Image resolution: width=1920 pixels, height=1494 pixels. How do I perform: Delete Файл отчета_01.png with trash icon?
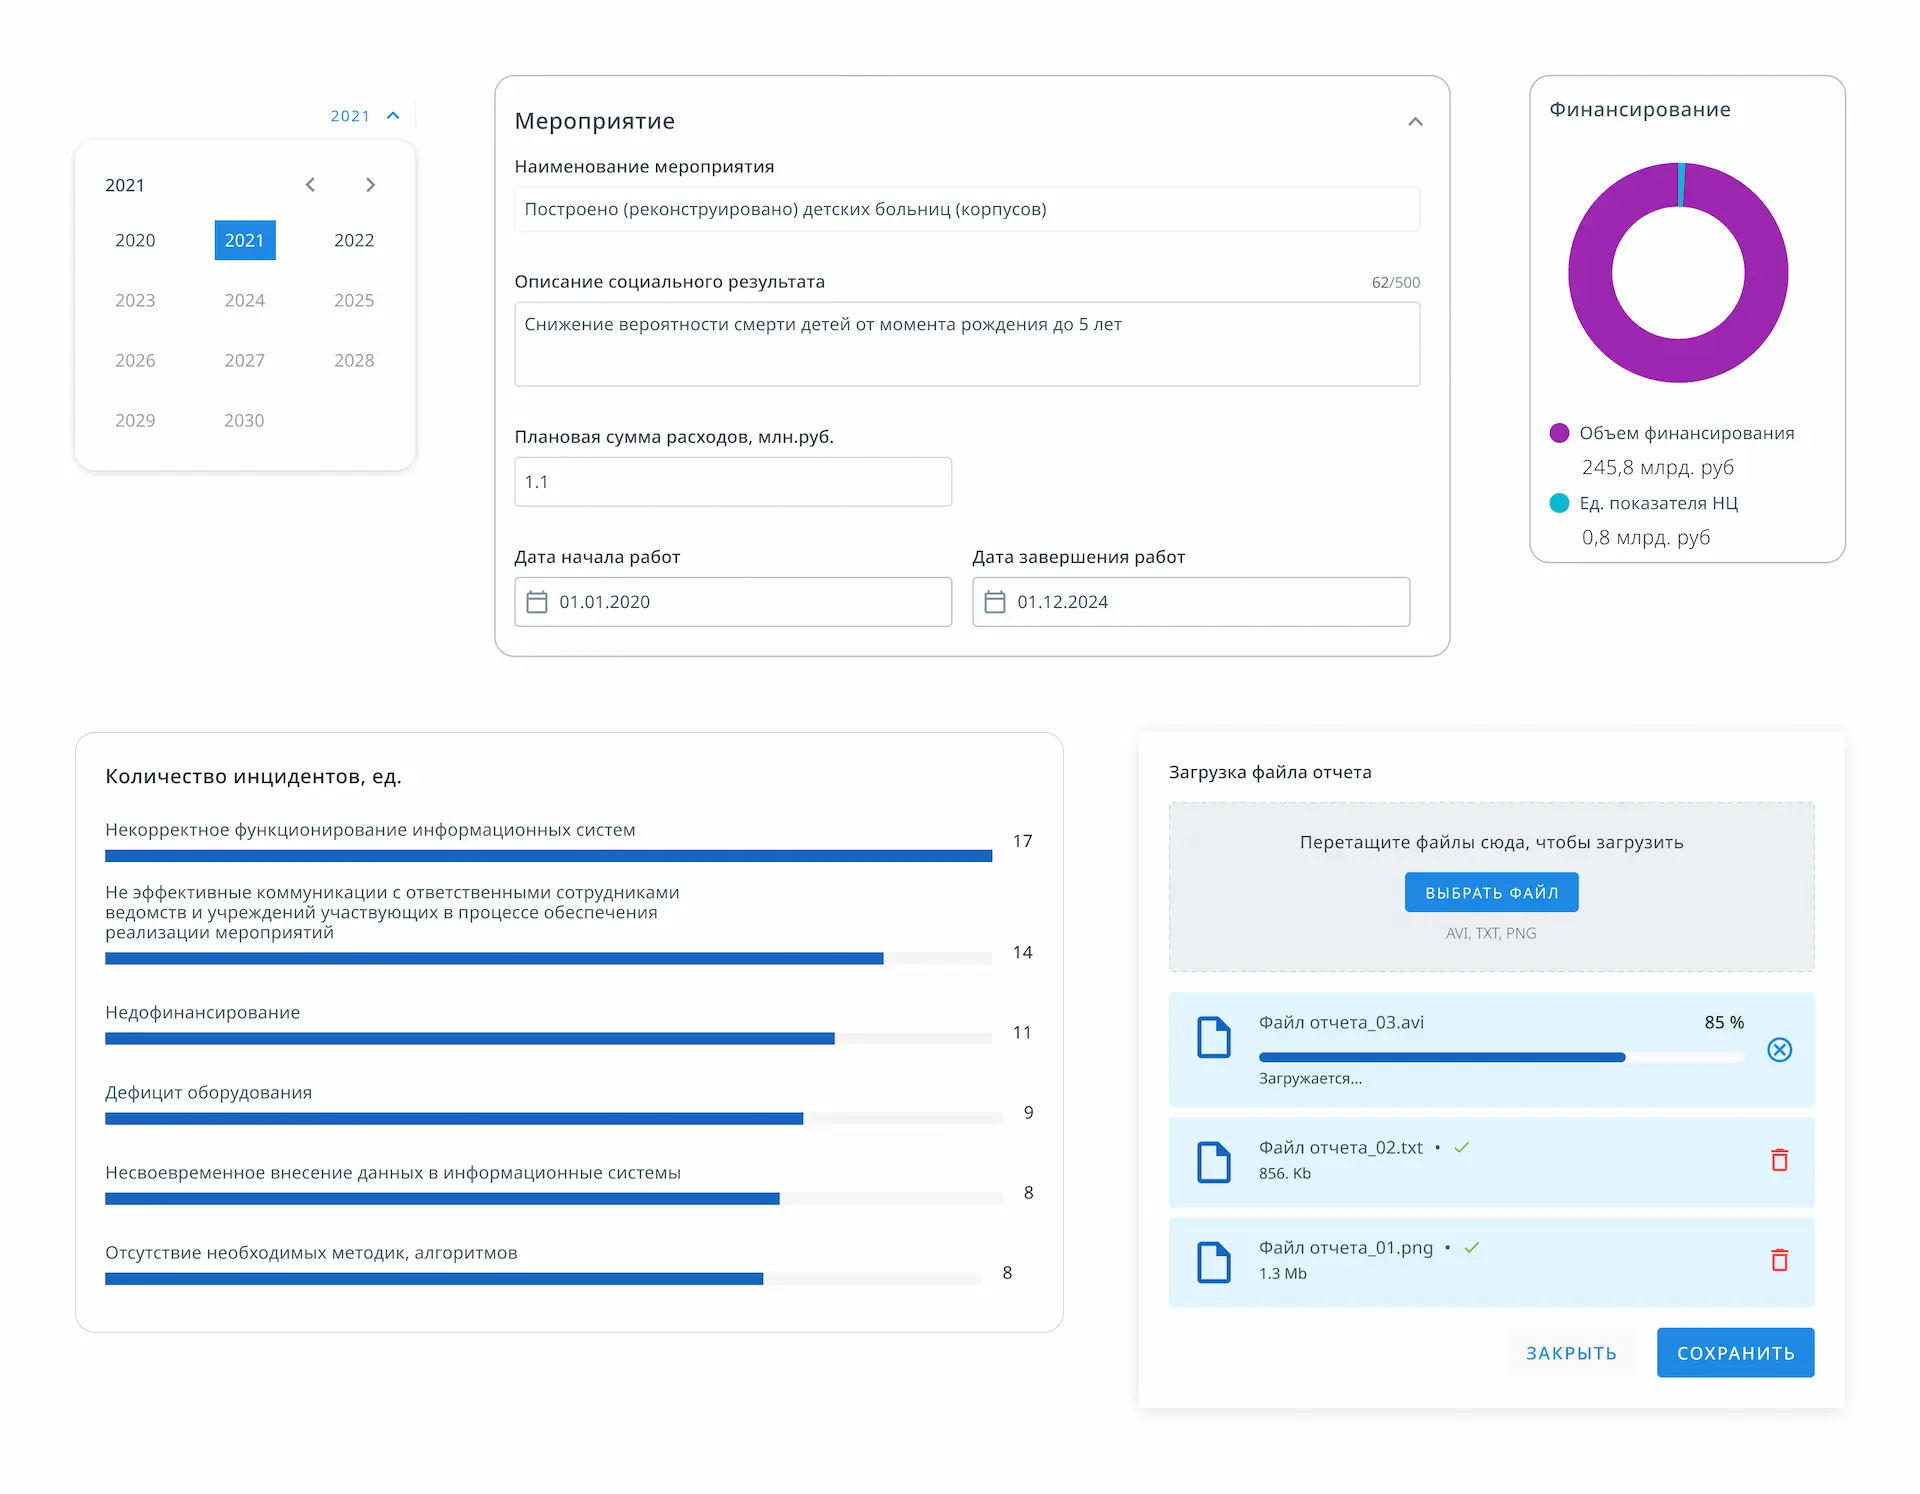coord(1779,1260)
